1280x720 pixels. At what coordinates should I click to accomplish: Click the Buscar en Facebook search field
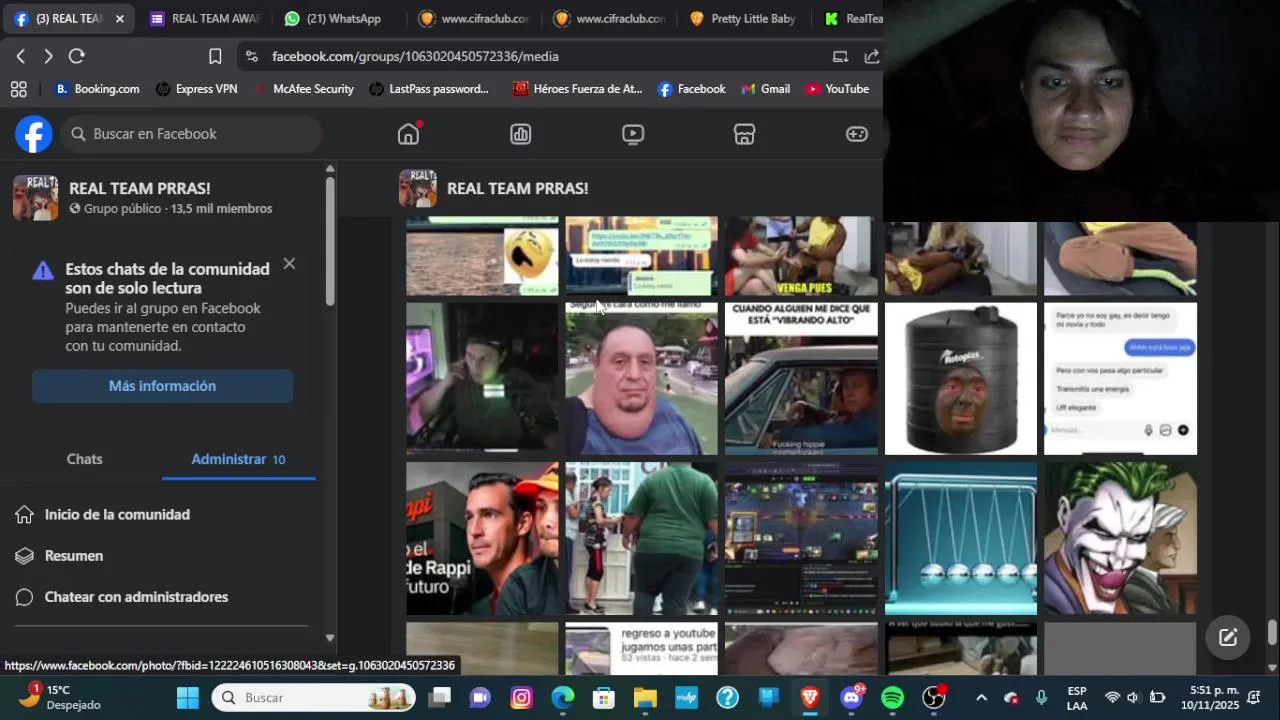[x=190, y=134]
